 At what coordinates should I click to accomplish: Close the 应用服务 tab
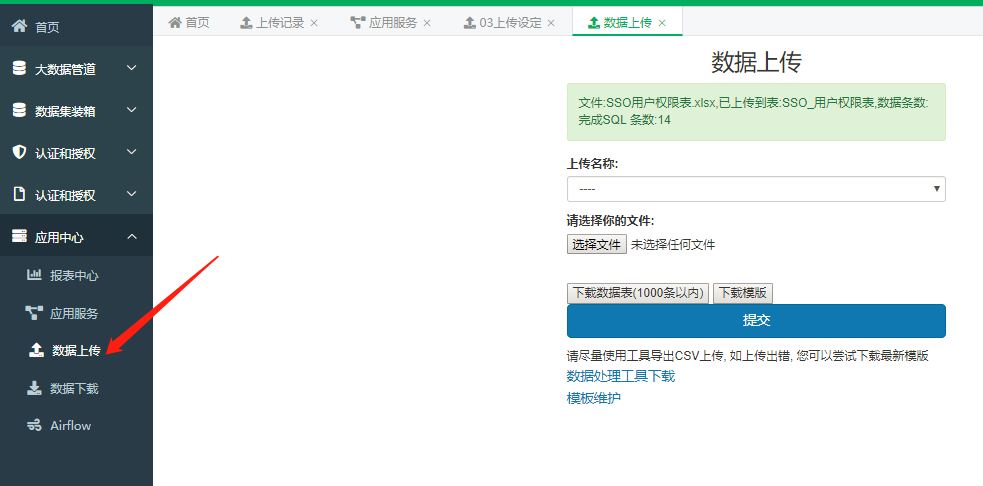pyautogui.click(x=427, y=23)
